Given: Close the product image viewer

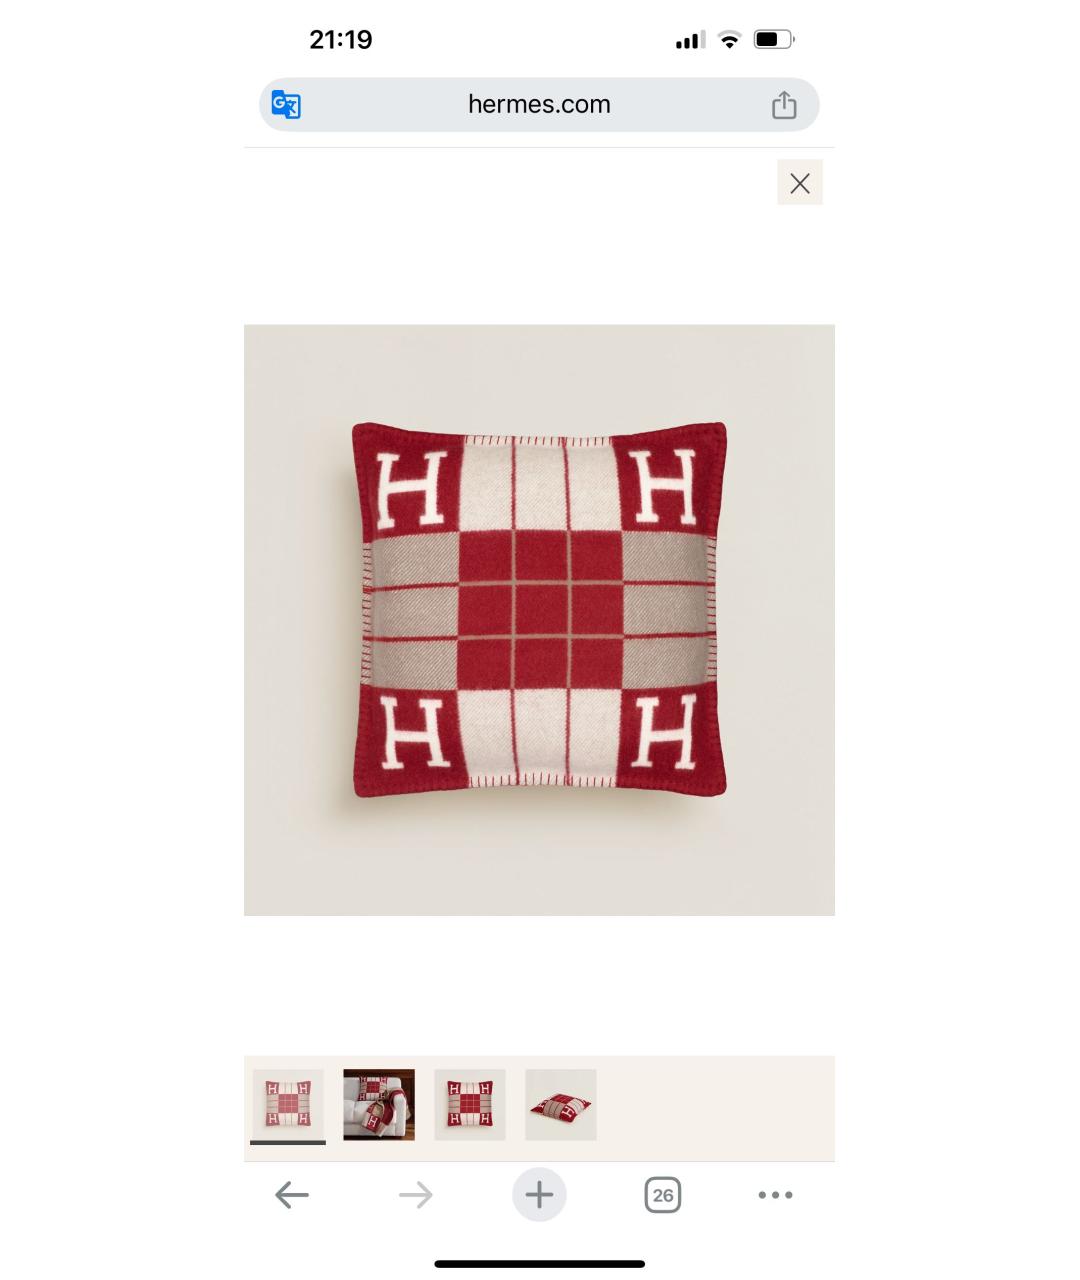Looking at the screenshot, I should (800, 183).
